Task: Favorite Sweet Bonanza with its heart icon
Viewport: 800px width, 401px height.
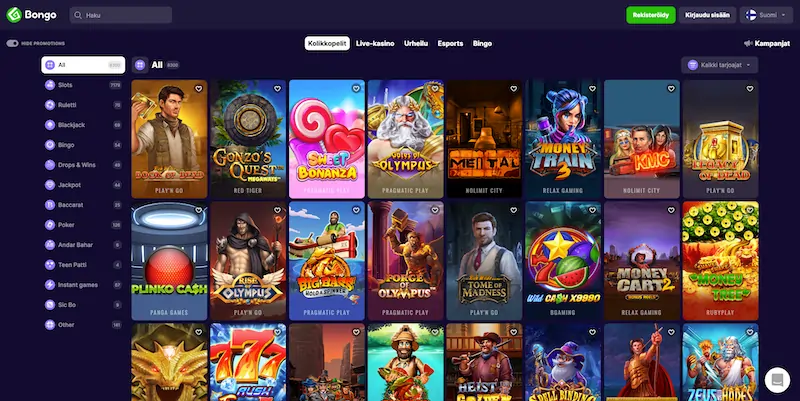Action: [356, 89]
